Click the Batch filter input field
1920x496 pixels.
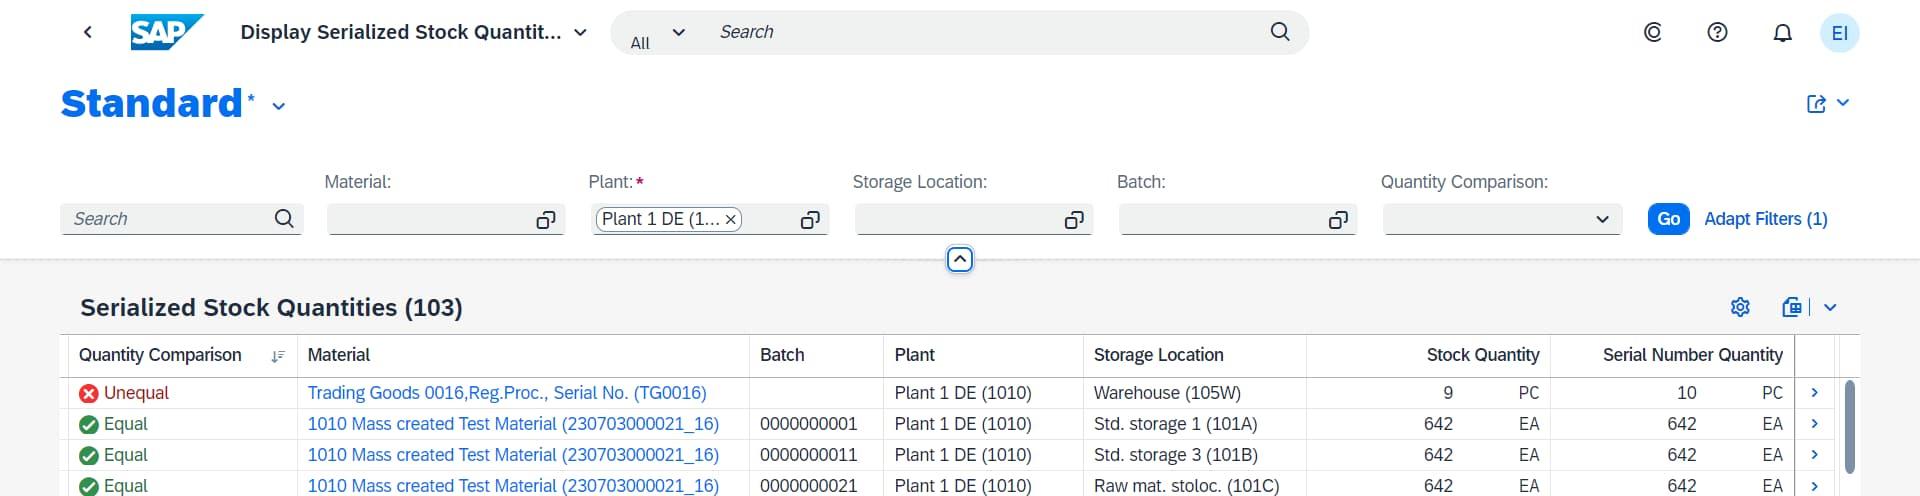pos(1220,219)
